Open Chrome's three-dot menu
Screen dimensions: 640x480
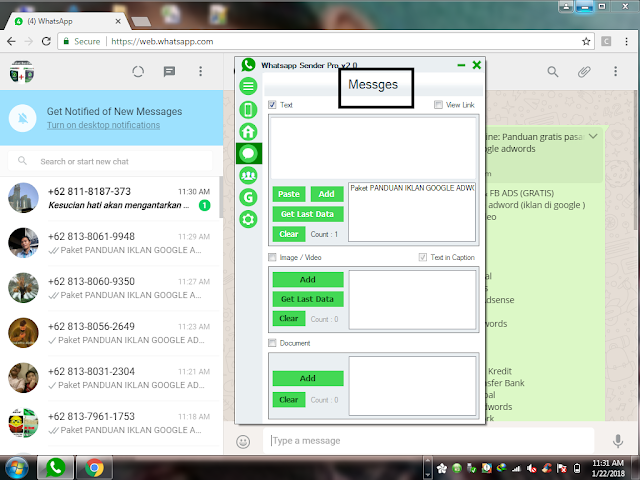pyautogui.click(x=626, y=41)
